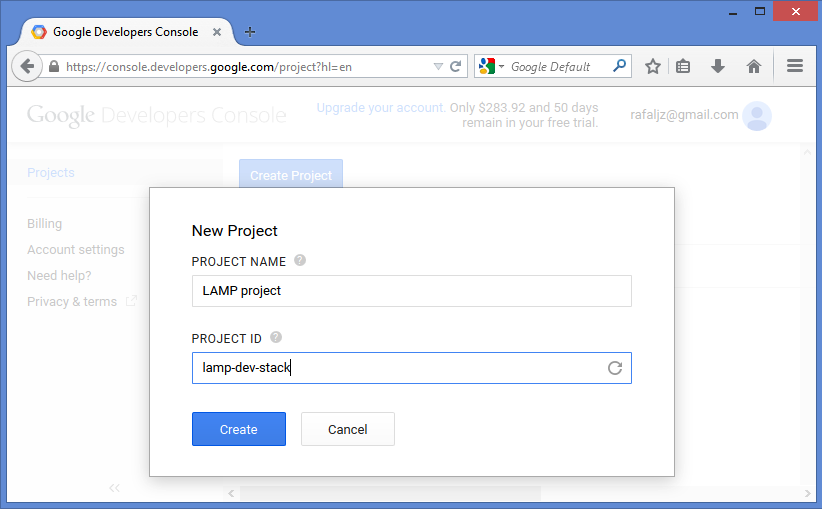Bookmark this page with the star icon
The image size is (822, 509).
[653, 67]
